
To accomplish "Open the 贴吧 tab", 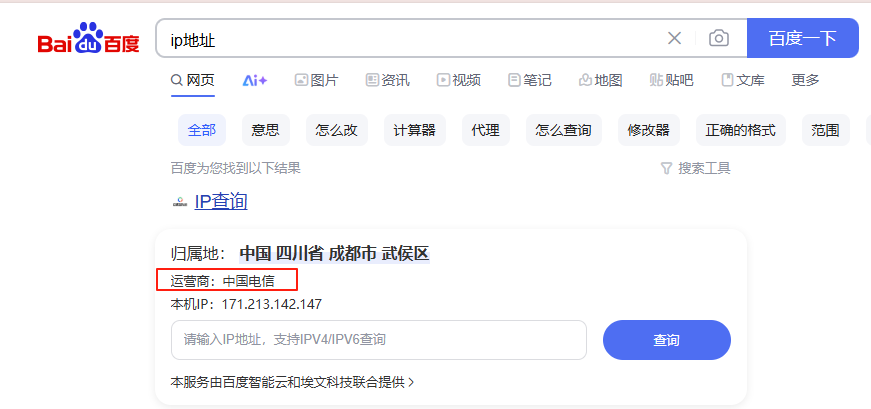I will [x=671, y=80].
